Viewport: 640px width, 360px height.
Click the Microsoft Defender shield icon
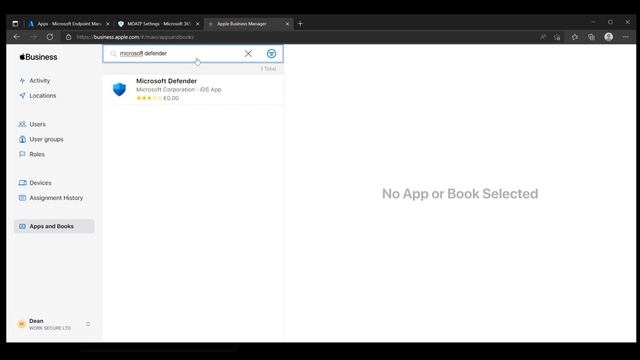point(119,89)
